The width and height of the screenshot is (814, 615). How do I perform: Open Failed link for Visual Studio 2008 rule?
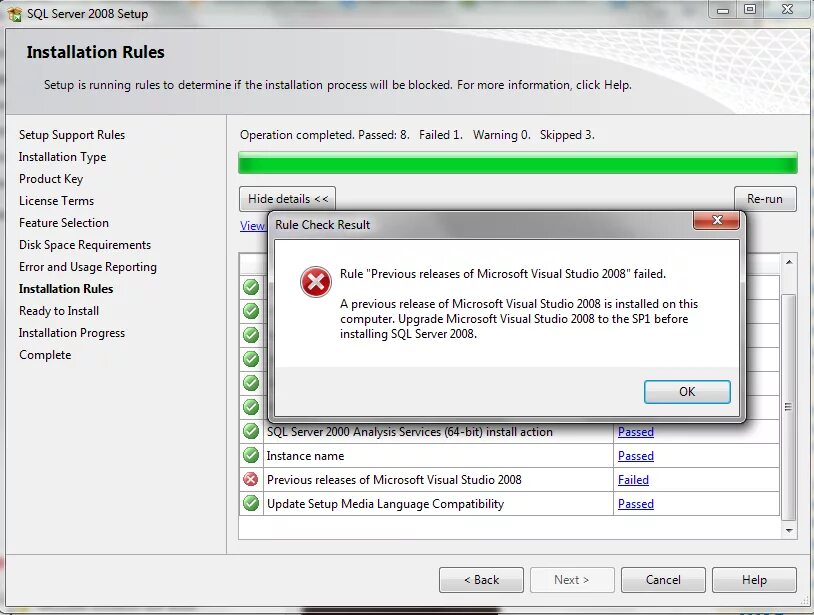pyautogui.click(x=633, y=480)
